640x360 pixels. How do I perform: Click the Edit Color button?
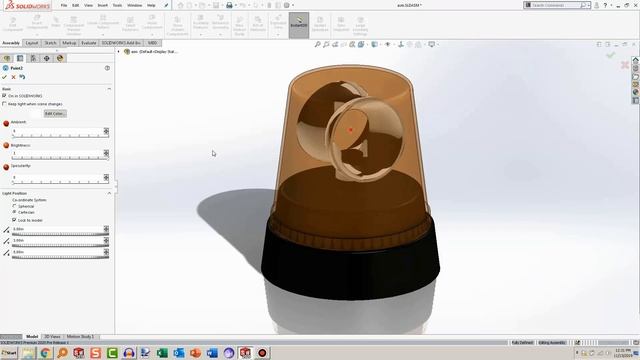[x=55, y=113]
